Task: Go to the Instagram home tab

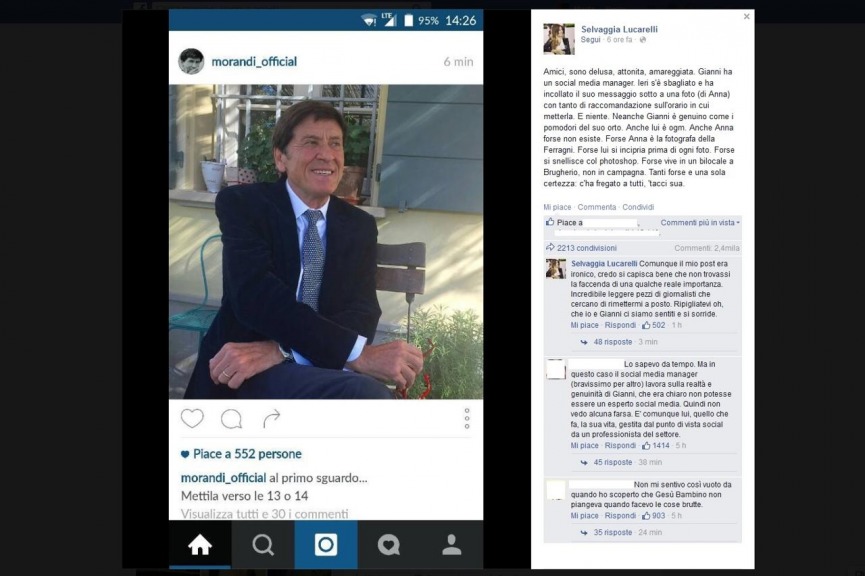Action: pos(200,545)
